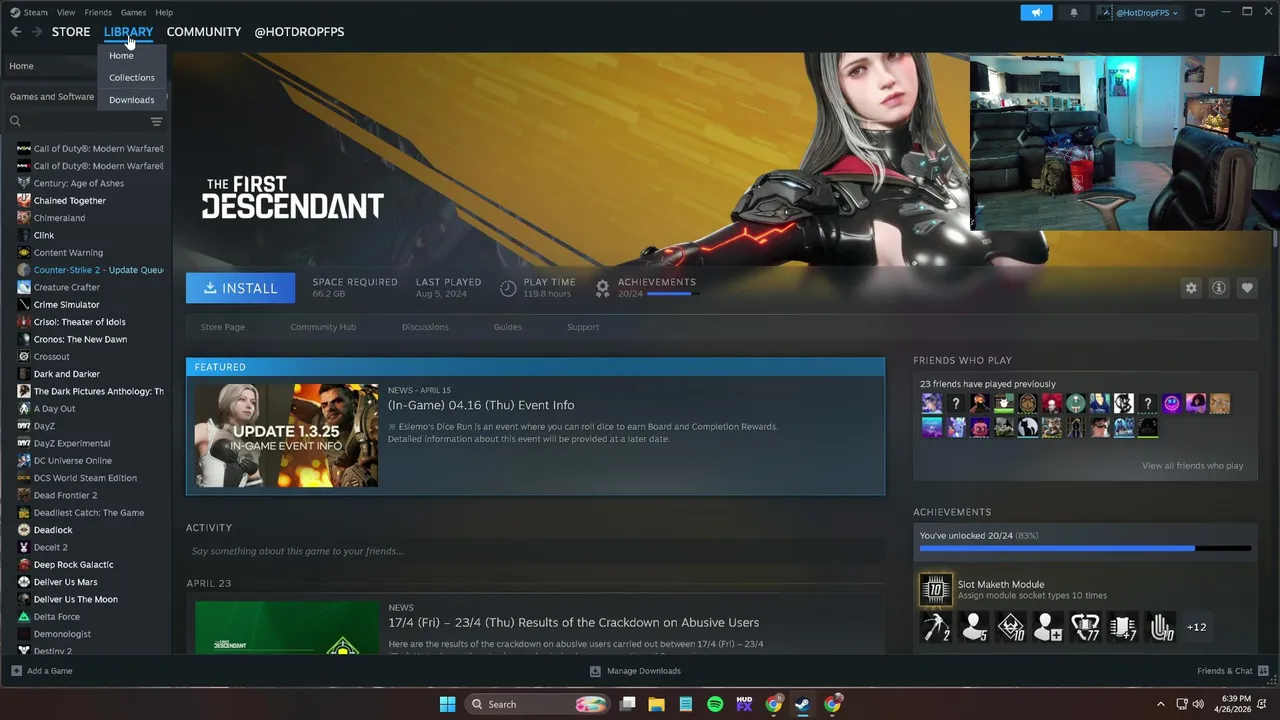The height and width of the screenshot is (720, 1280).
Task: Open the notifications bell
Action: [1074, 12]
